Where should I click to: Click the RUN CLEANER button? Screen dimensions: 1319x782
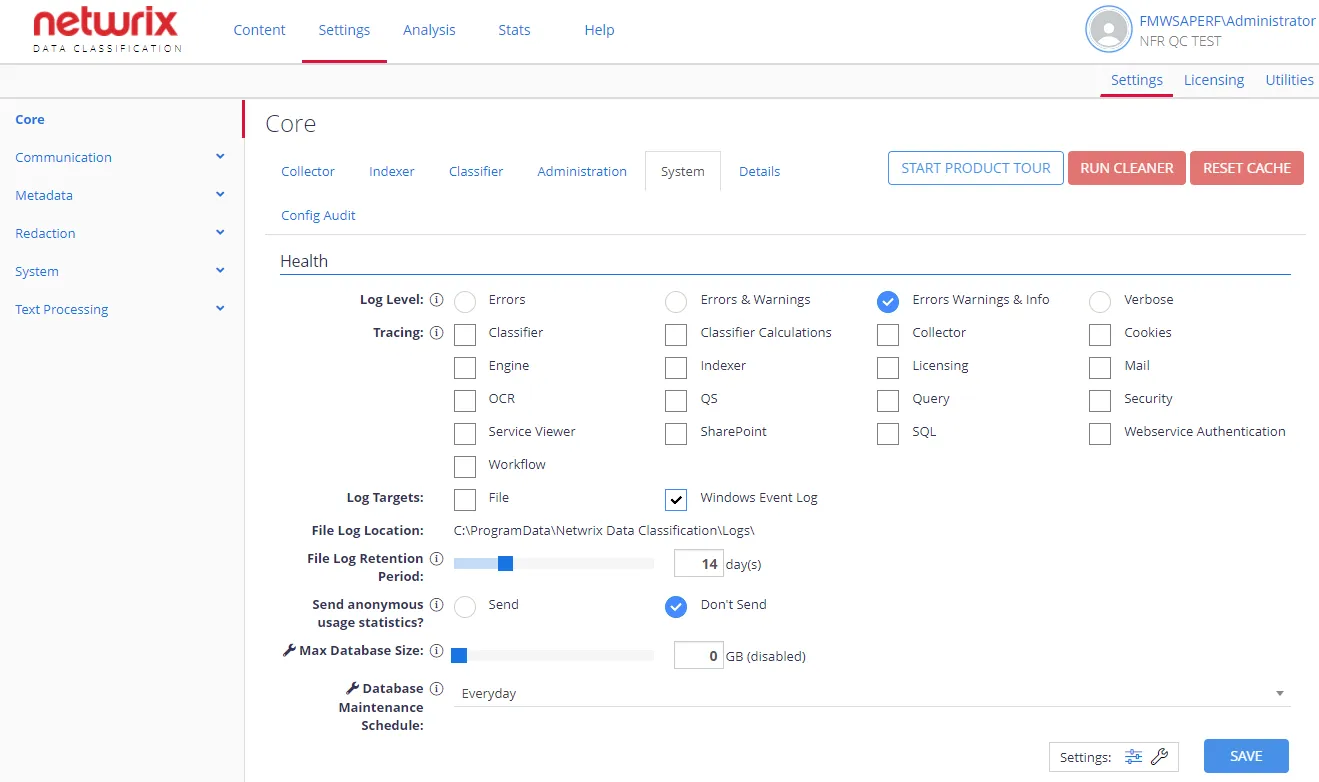[1127, 168]
